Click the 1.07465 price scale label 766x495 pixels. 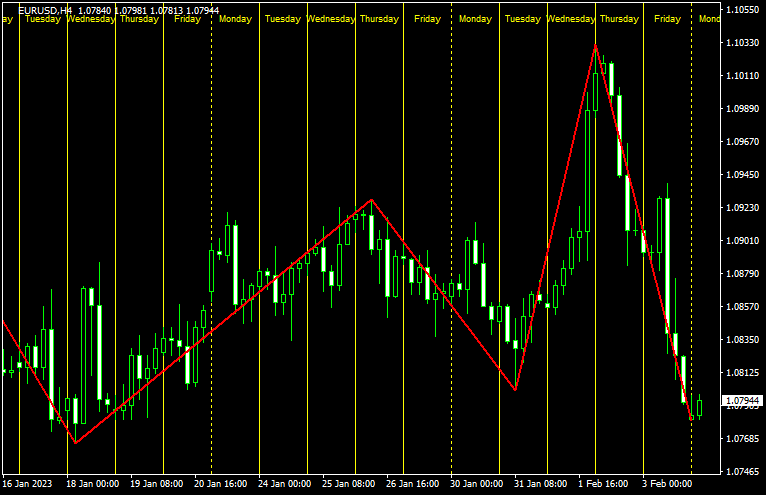click(741, 472)
